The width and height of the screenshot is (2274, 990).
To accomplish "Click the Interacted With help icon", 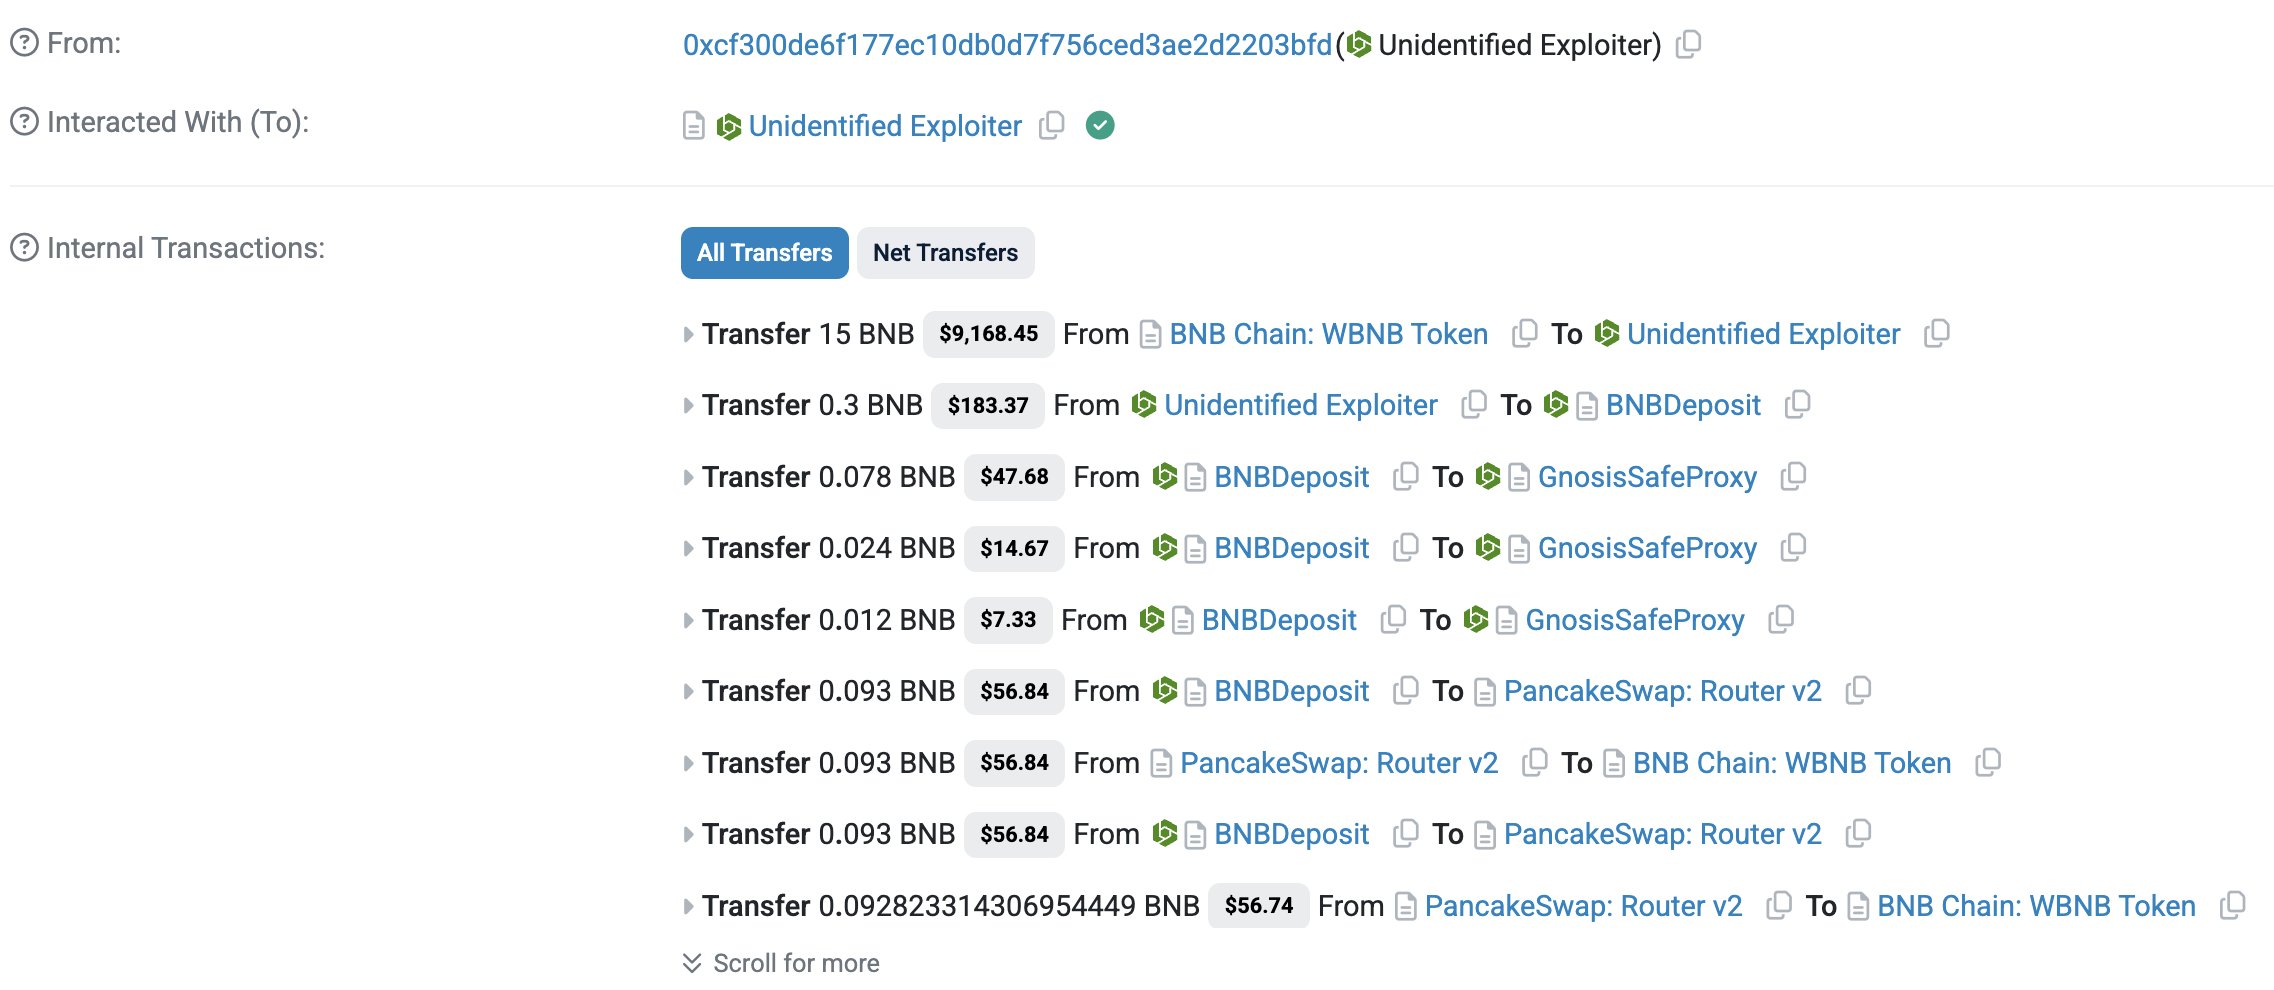I will pos(24,122).
